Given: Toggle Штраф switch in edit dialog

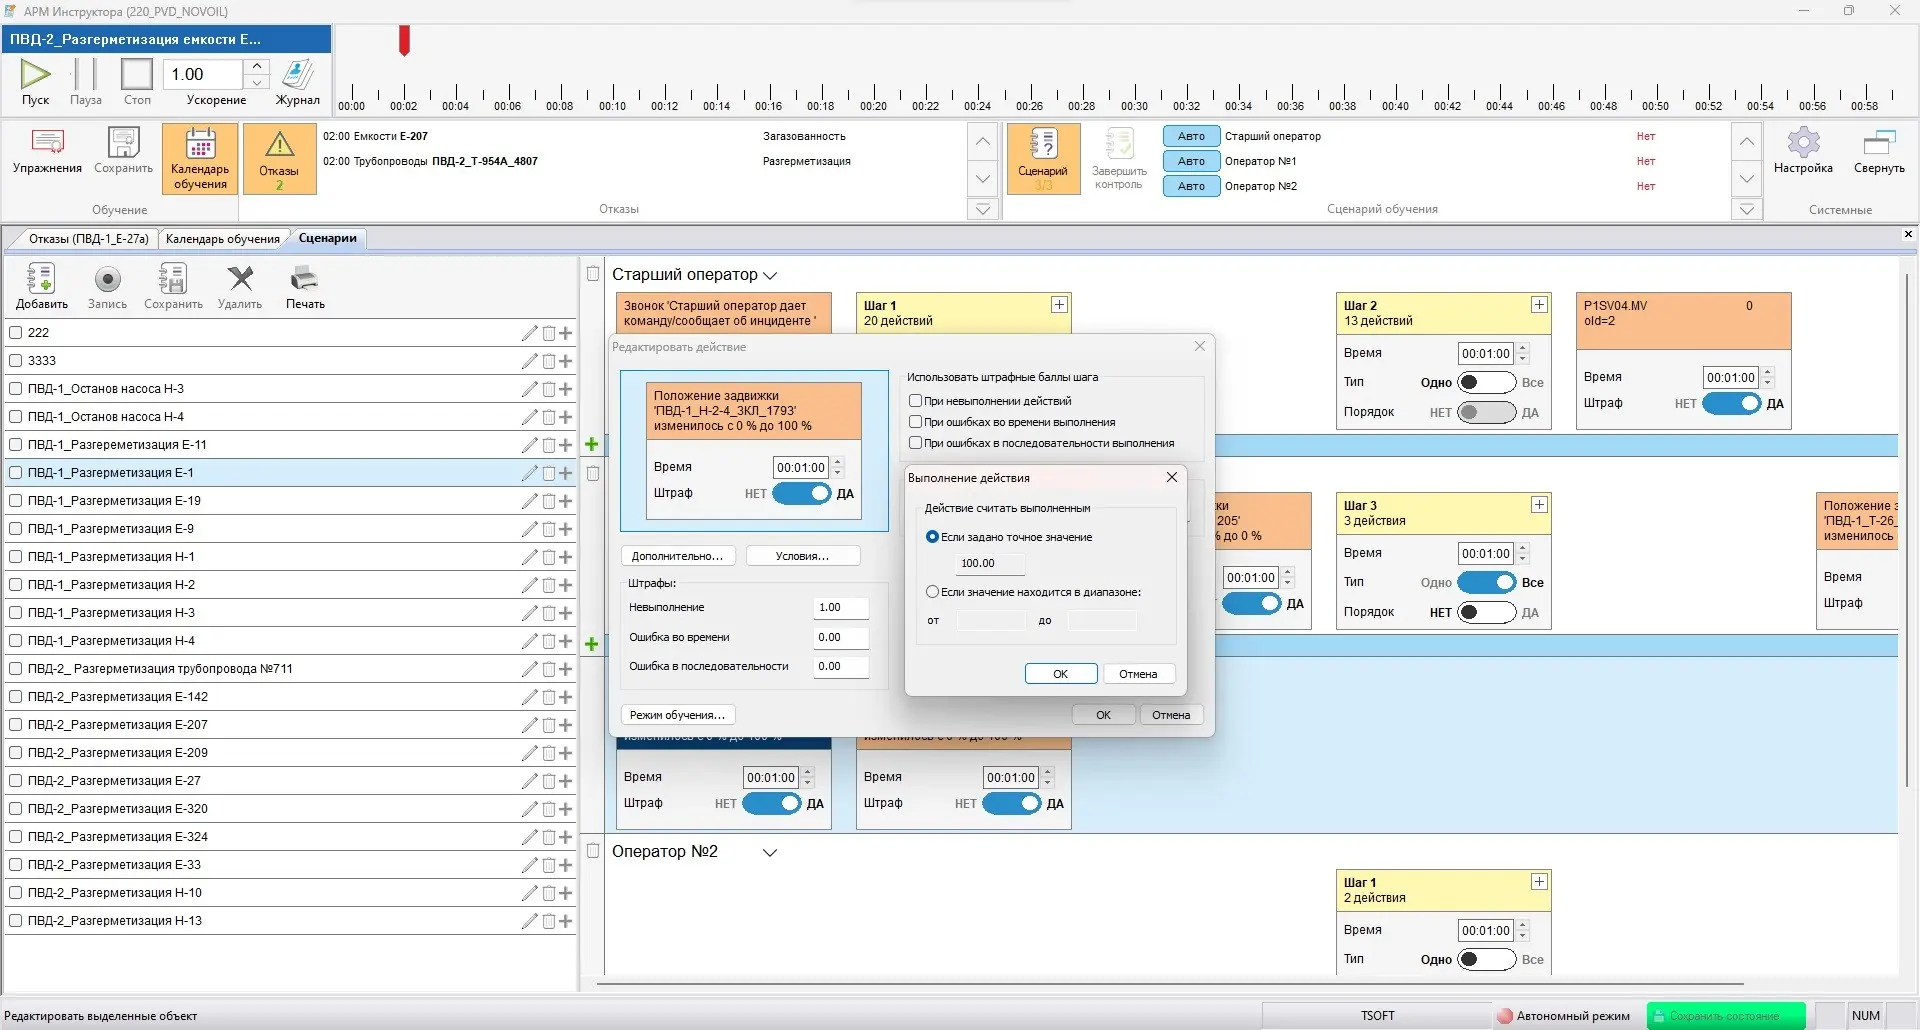Looking at the screenshot, I should click(802, 494).
